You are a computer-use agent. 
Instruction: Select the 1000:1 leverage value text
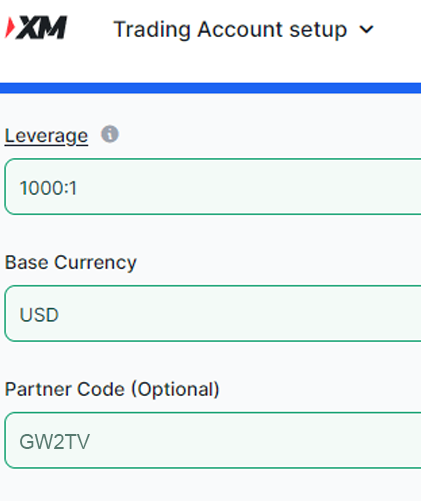tap(48, 188)
